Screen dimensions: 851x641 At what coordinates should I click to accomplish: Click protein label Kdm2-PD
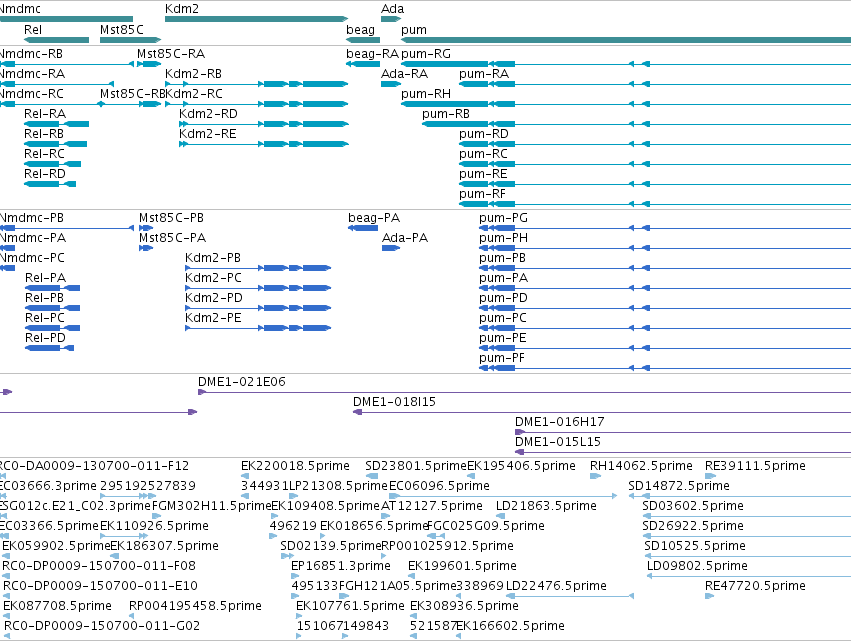pos(214,298)
